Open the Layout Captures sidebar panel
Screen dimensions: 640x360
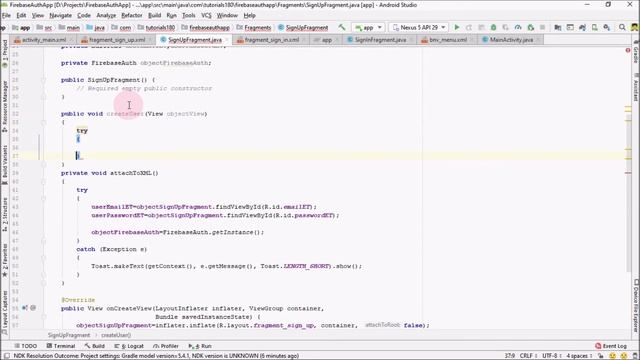pyautogui.click(x=4, y=312)
